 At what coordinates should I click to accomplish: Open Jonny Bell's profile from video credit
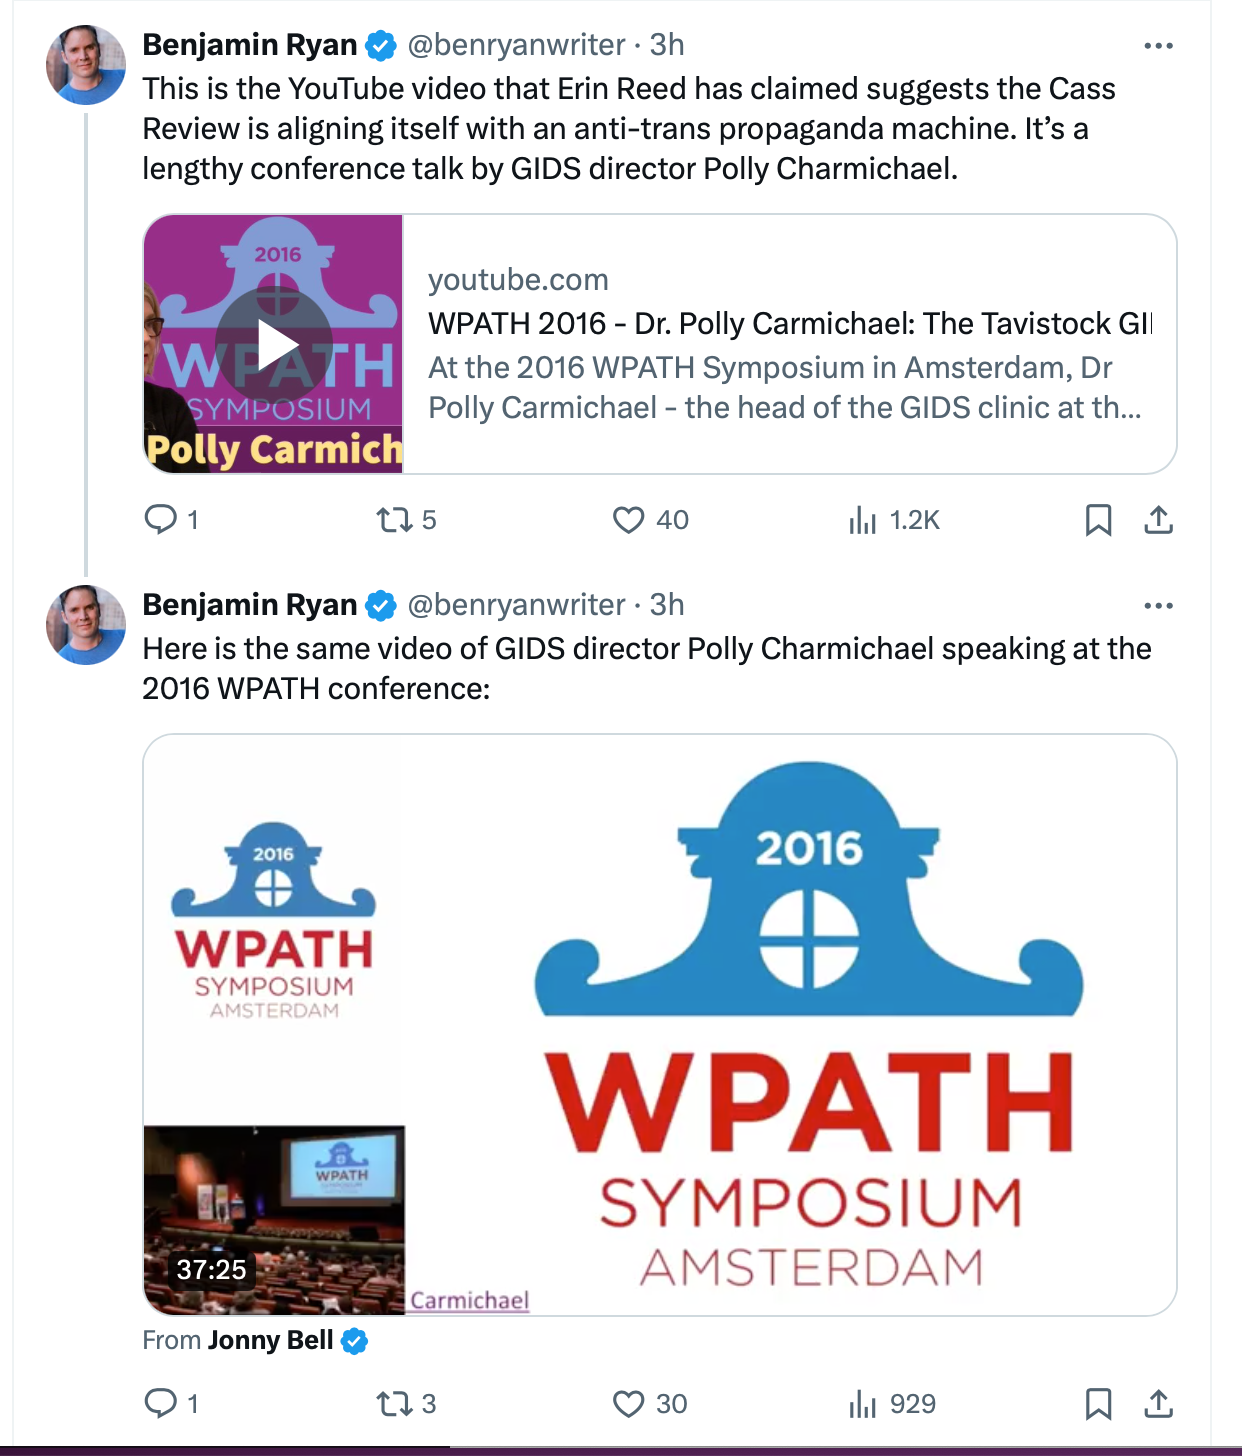coord(271,1340)
